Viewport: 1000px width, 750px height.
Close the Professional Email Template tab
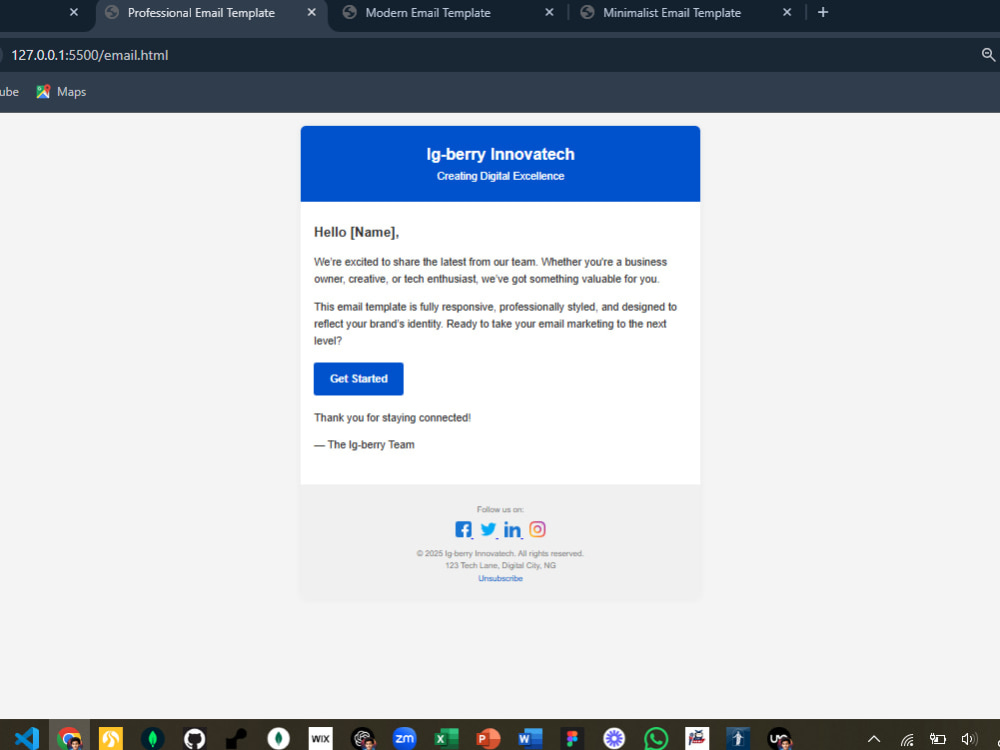click(x=311, y=12)
